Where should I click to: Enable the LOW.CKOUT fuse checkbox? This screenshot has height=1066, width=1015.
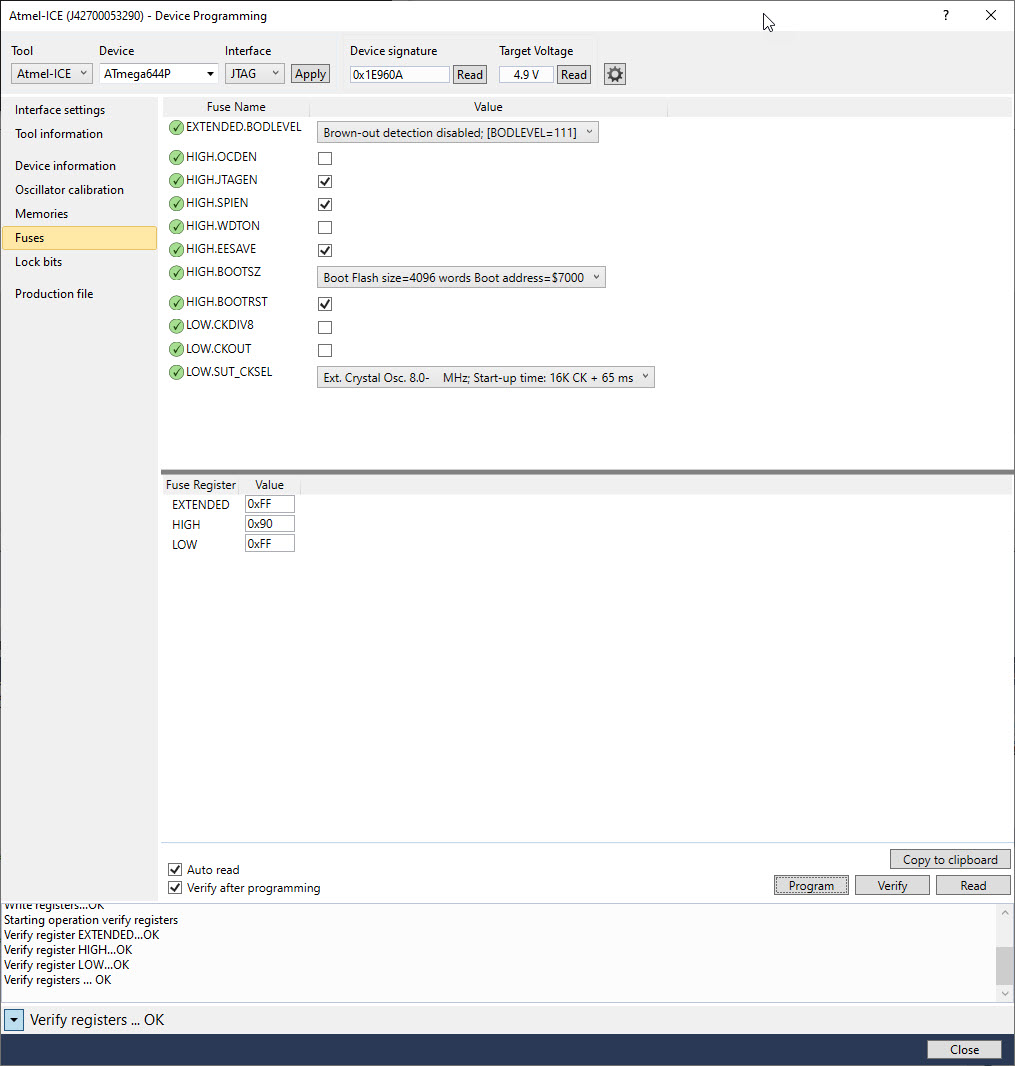click(x=325, y=351)
